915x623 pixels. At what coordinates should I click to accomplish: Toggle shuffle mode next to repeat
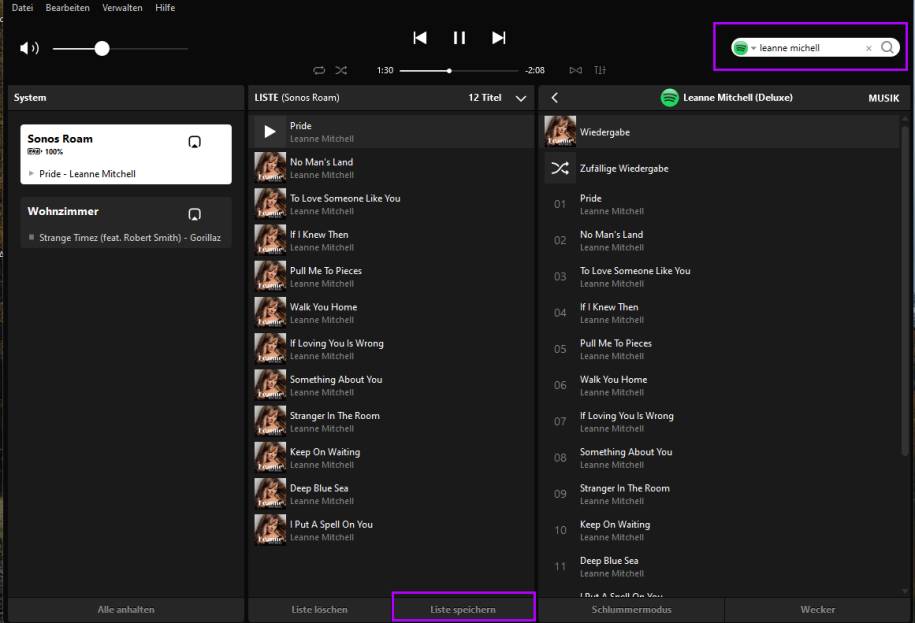341,70
